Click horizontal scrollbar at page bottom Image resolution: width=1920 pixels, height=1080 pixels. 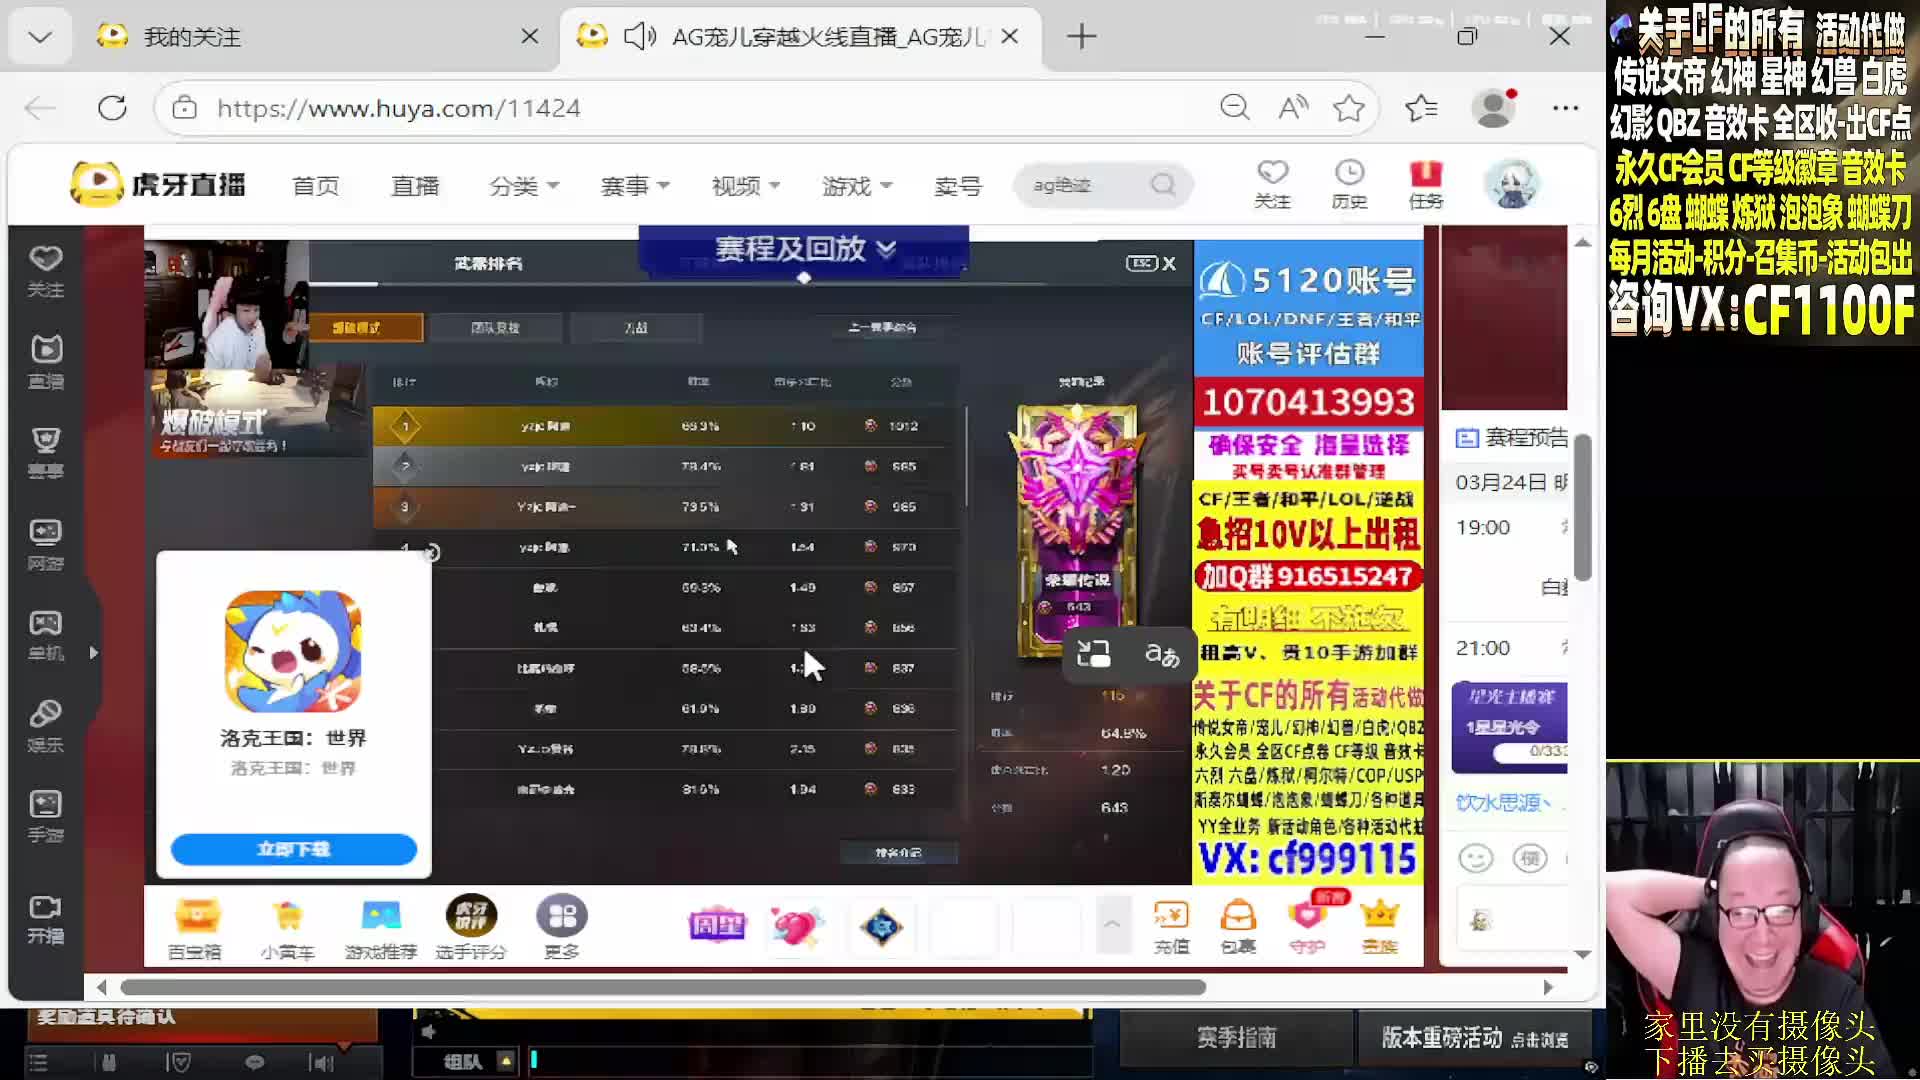coord(662,987)
